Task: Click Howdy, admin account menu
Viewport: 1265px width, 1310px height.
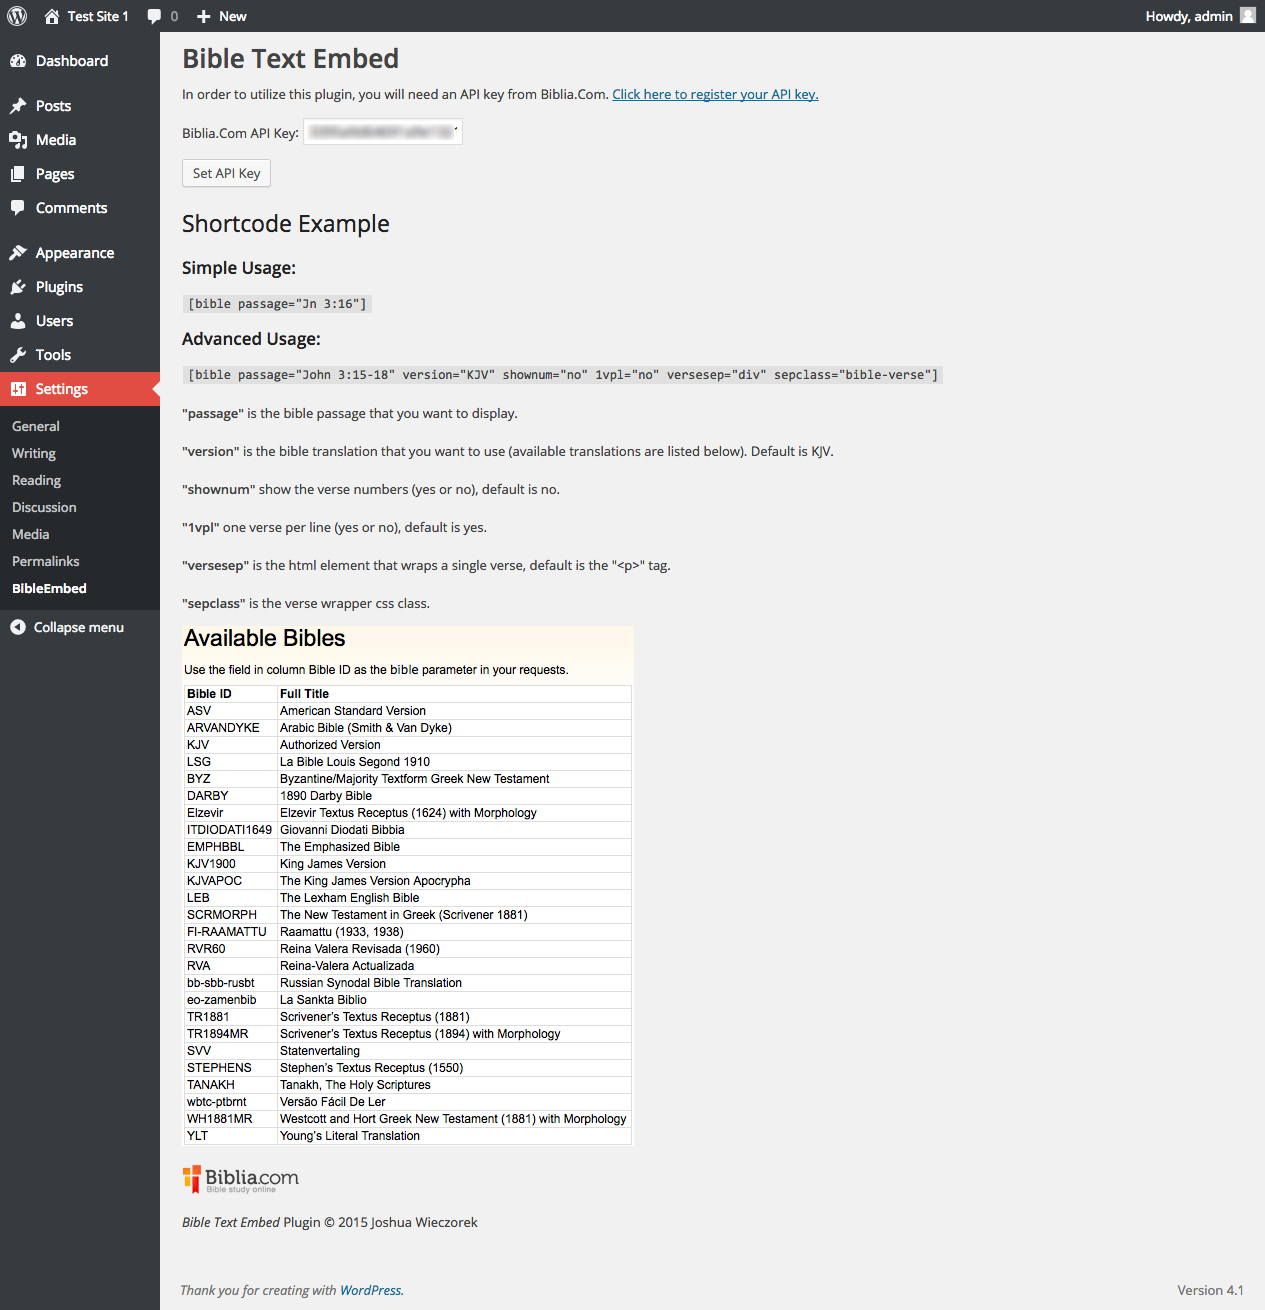Action: click(1200, 16)
